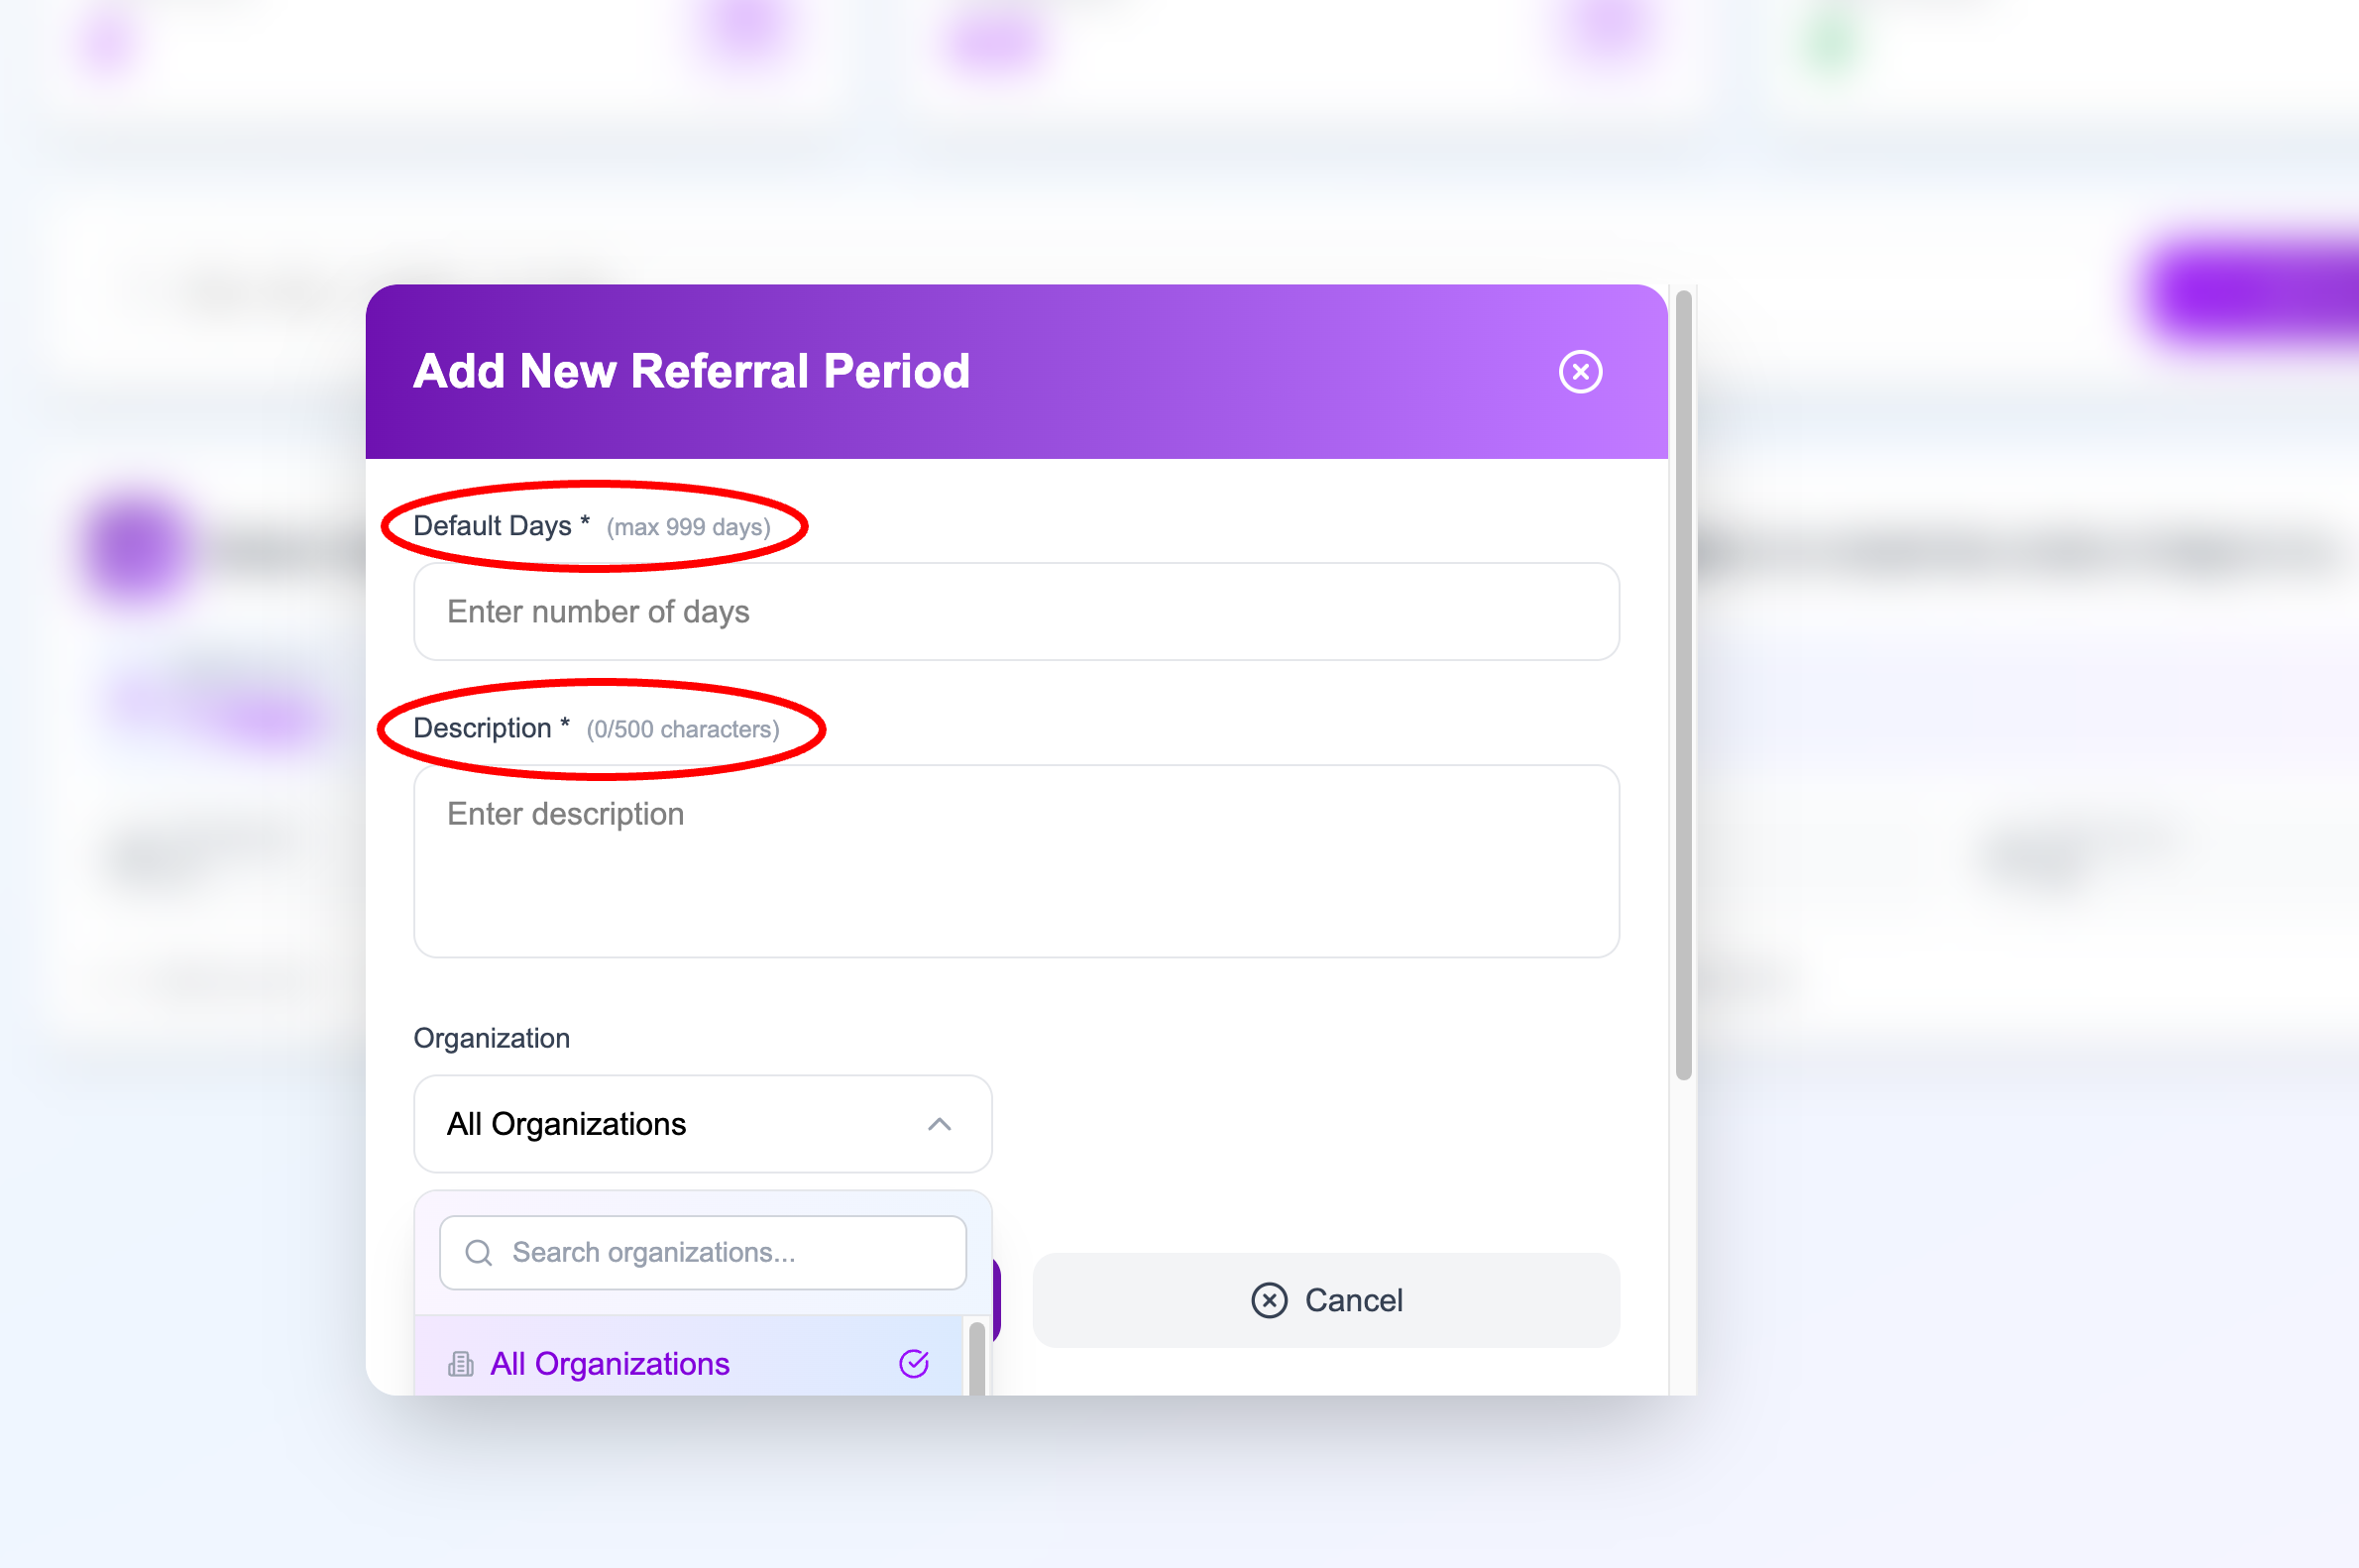Focus the Enter description text area

click(x=1016, y=860)
